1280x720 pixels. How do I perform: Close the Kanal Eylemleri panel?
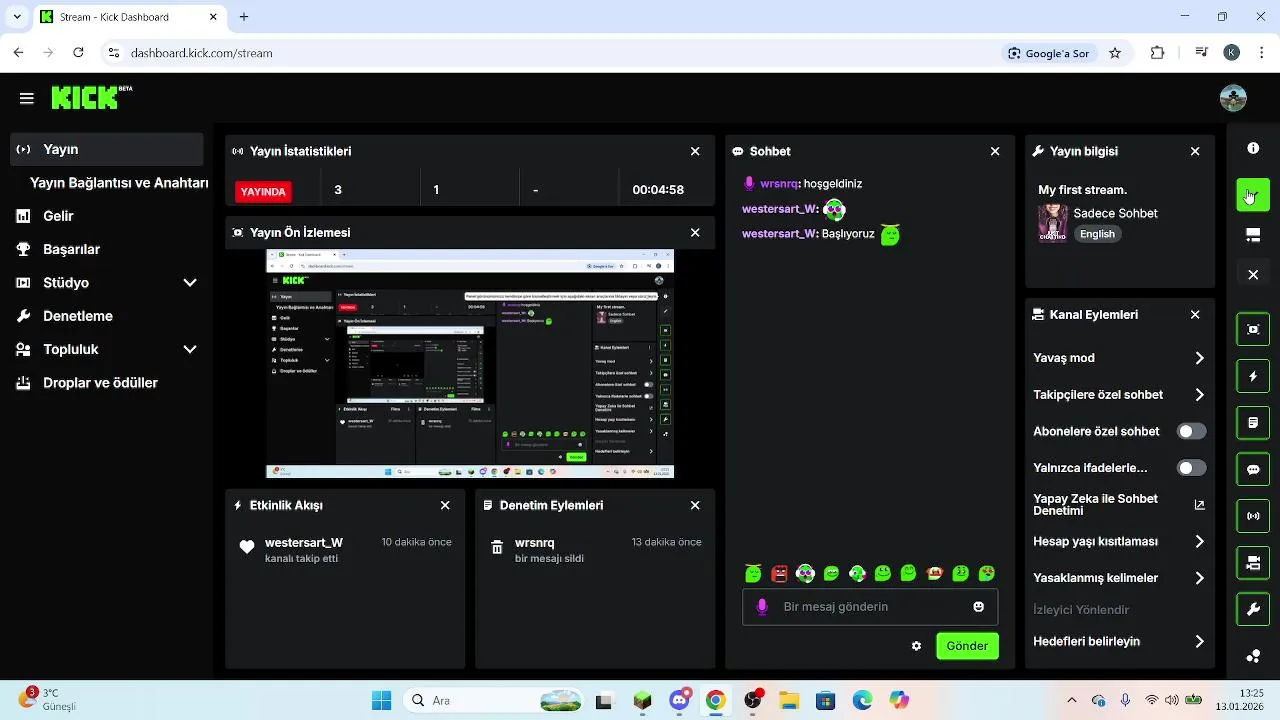pos(1195,314)
